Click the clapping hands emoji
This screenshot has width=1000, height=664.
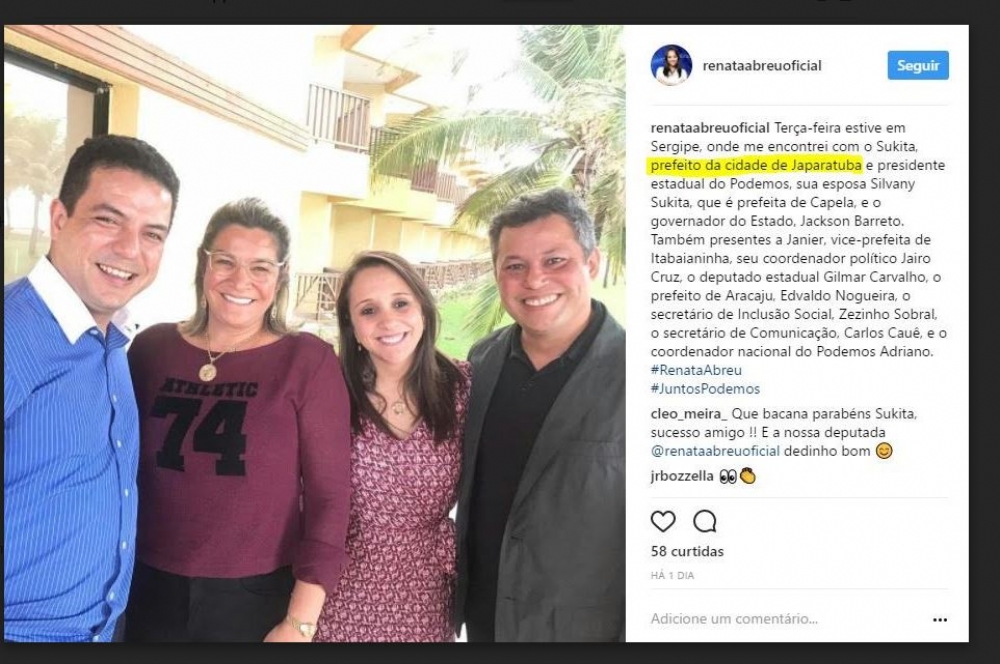(747, 476)
